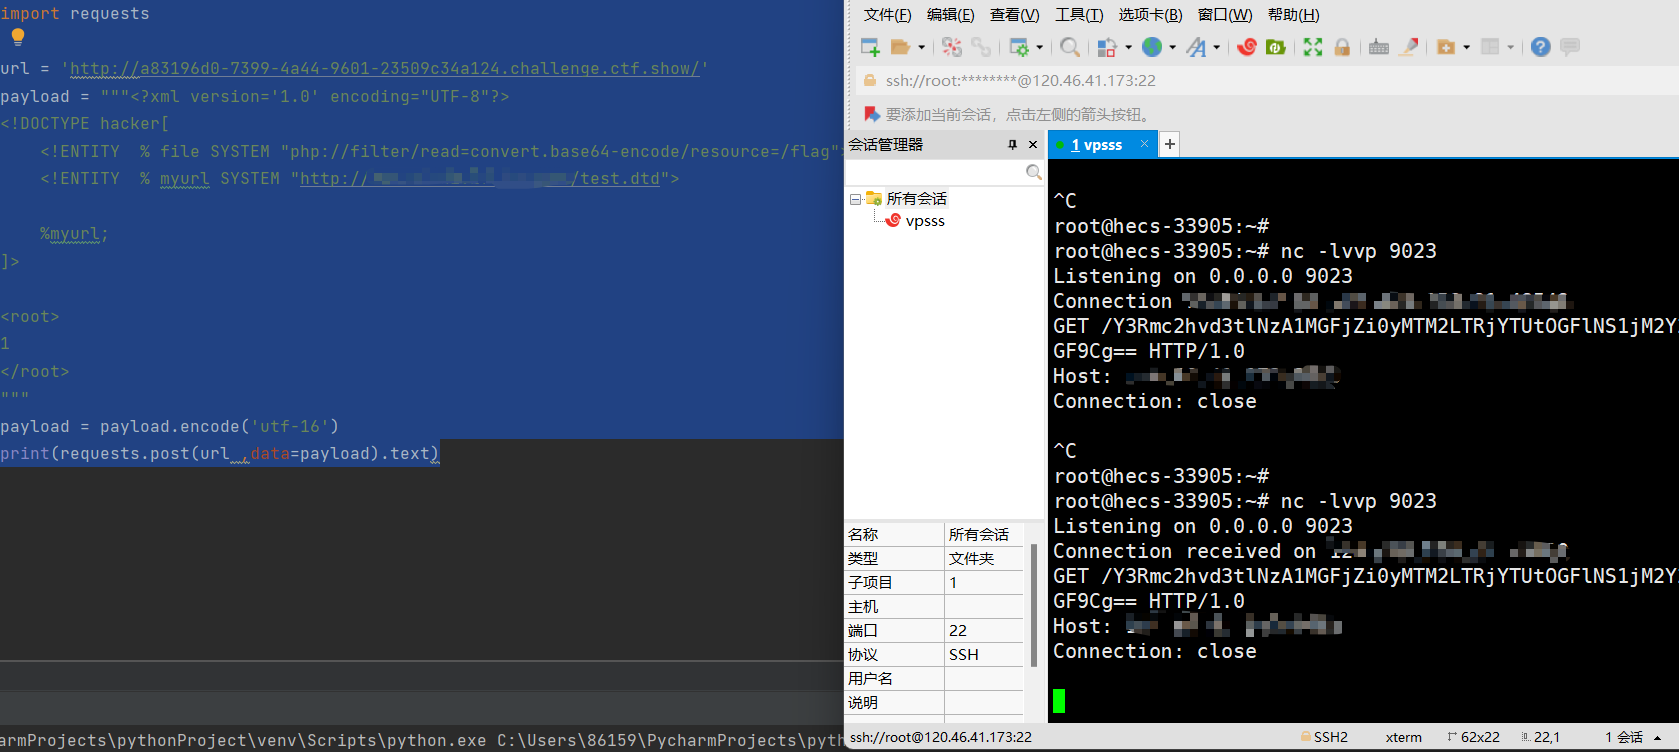
Task: Click the Open session folder icon
Action: tap(900, 47)
